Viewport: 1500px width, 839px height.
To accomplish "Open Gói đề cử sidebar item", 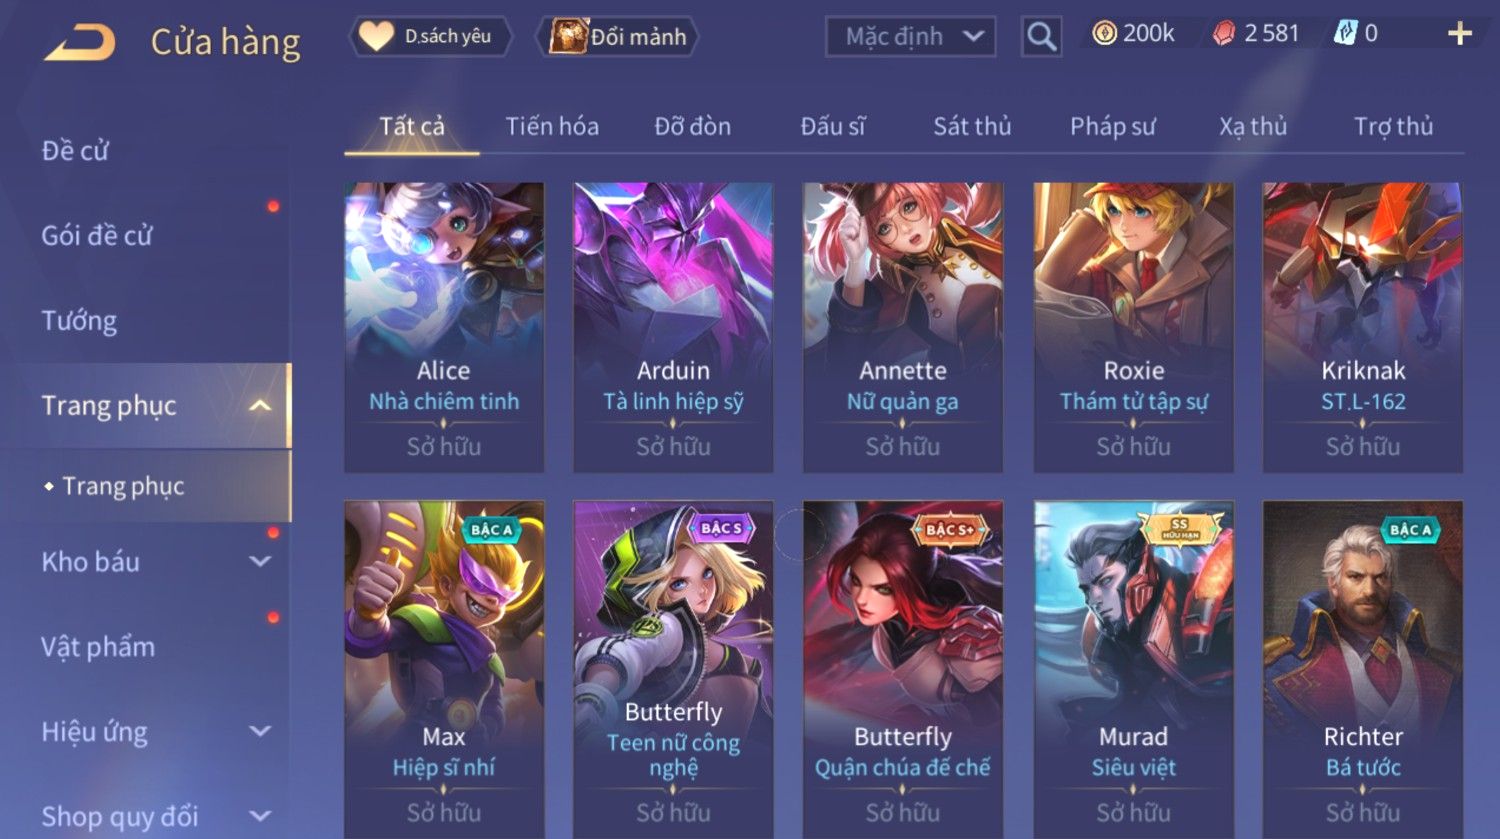I will click(x=97, y=236).
